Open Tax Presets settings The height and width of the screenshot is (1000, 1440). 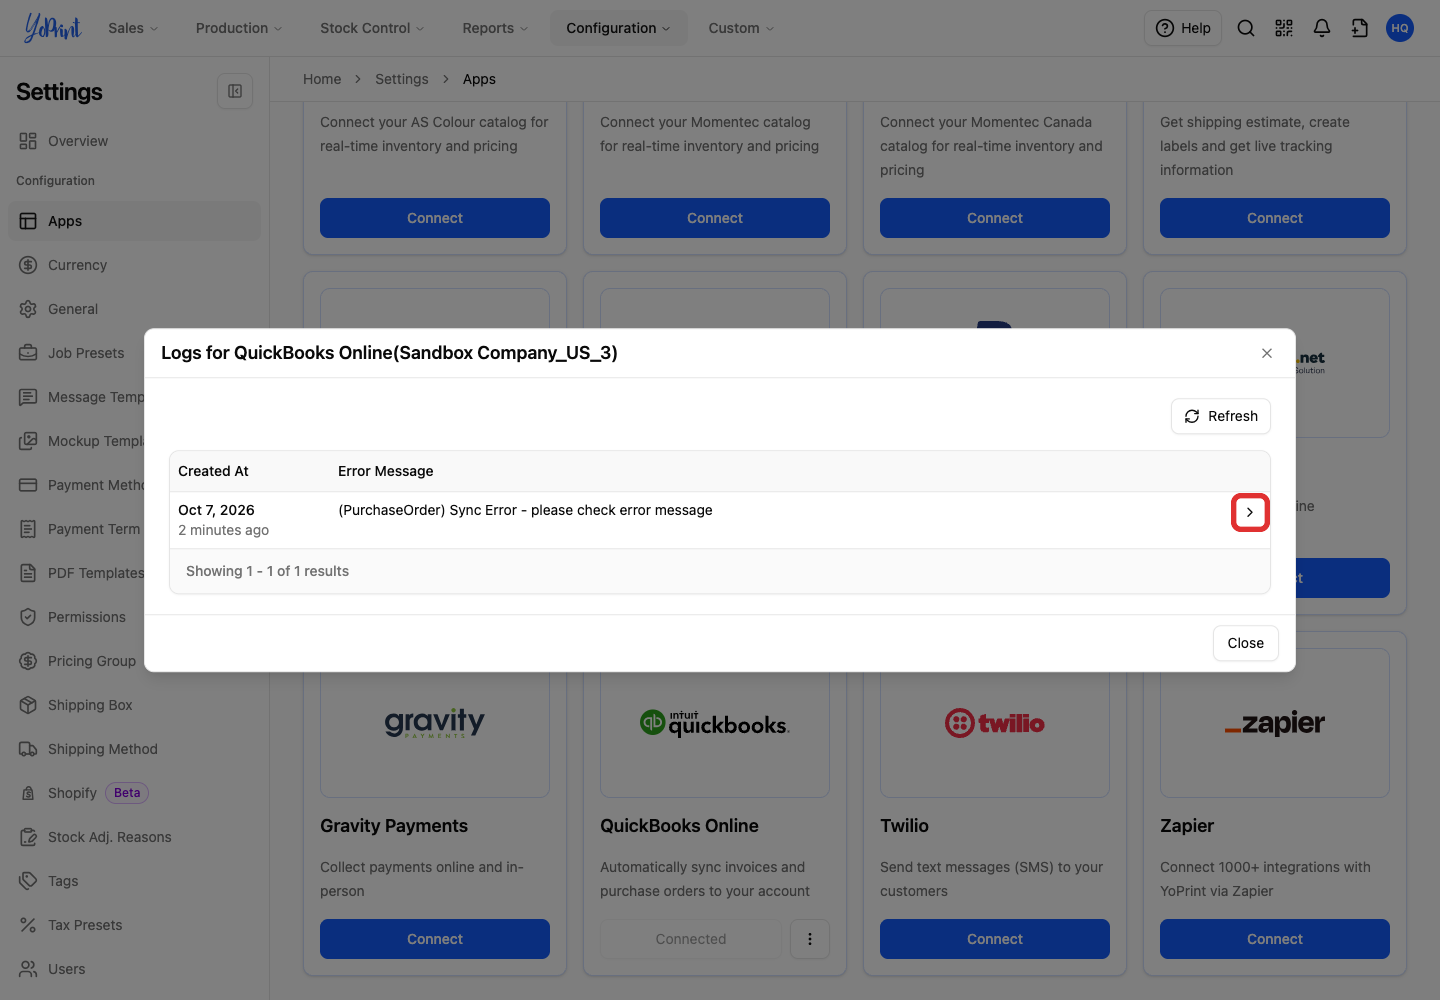[134, 925]
